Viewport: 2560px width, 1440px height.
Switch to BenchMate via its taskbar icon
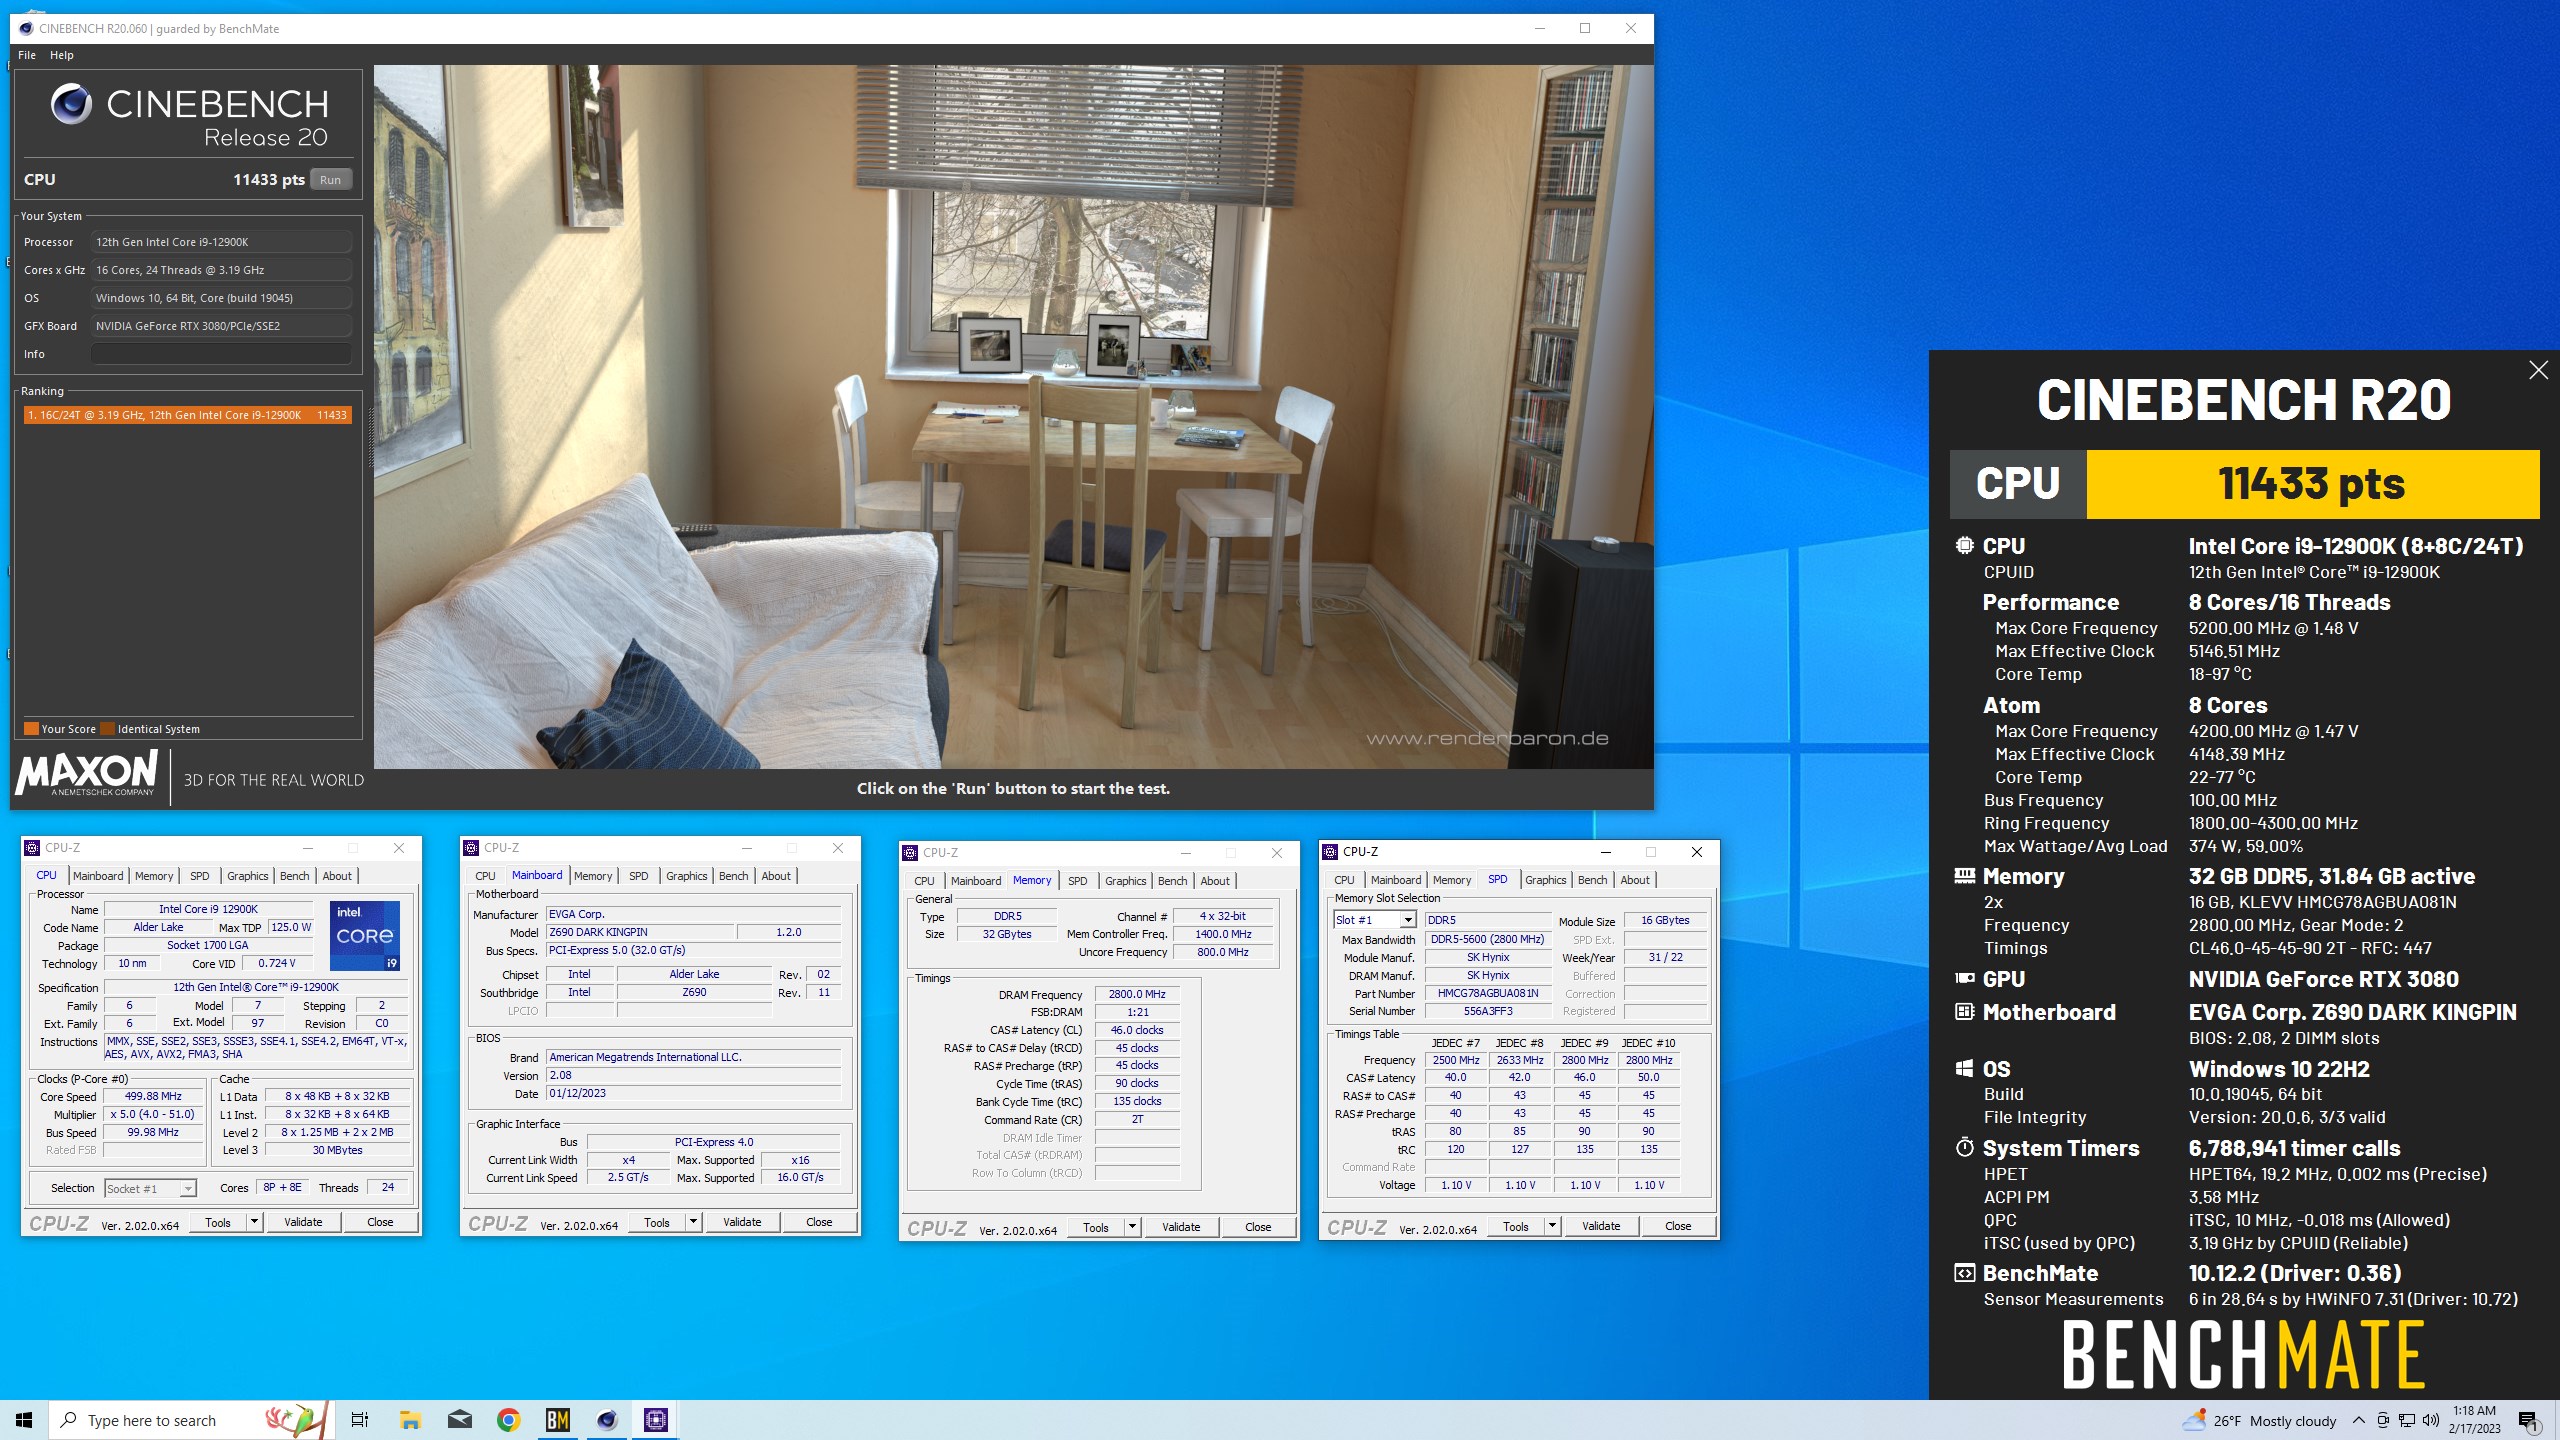(x=558, y=1420)
